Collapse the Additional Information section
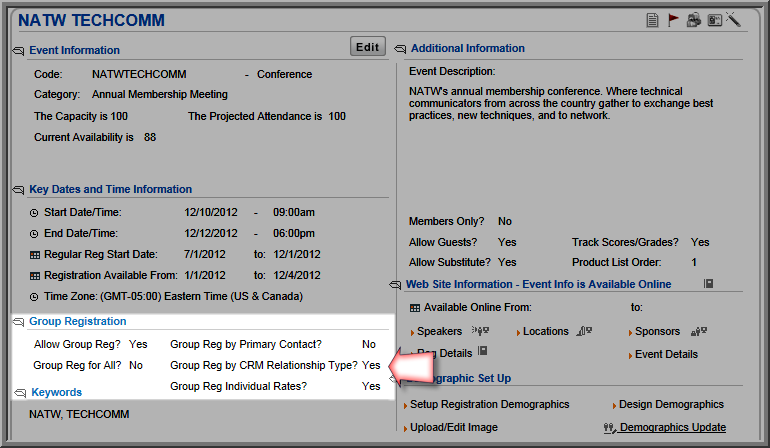Viewport: 770px width, 448px height. pyautogui.click(x=400, y=49)
